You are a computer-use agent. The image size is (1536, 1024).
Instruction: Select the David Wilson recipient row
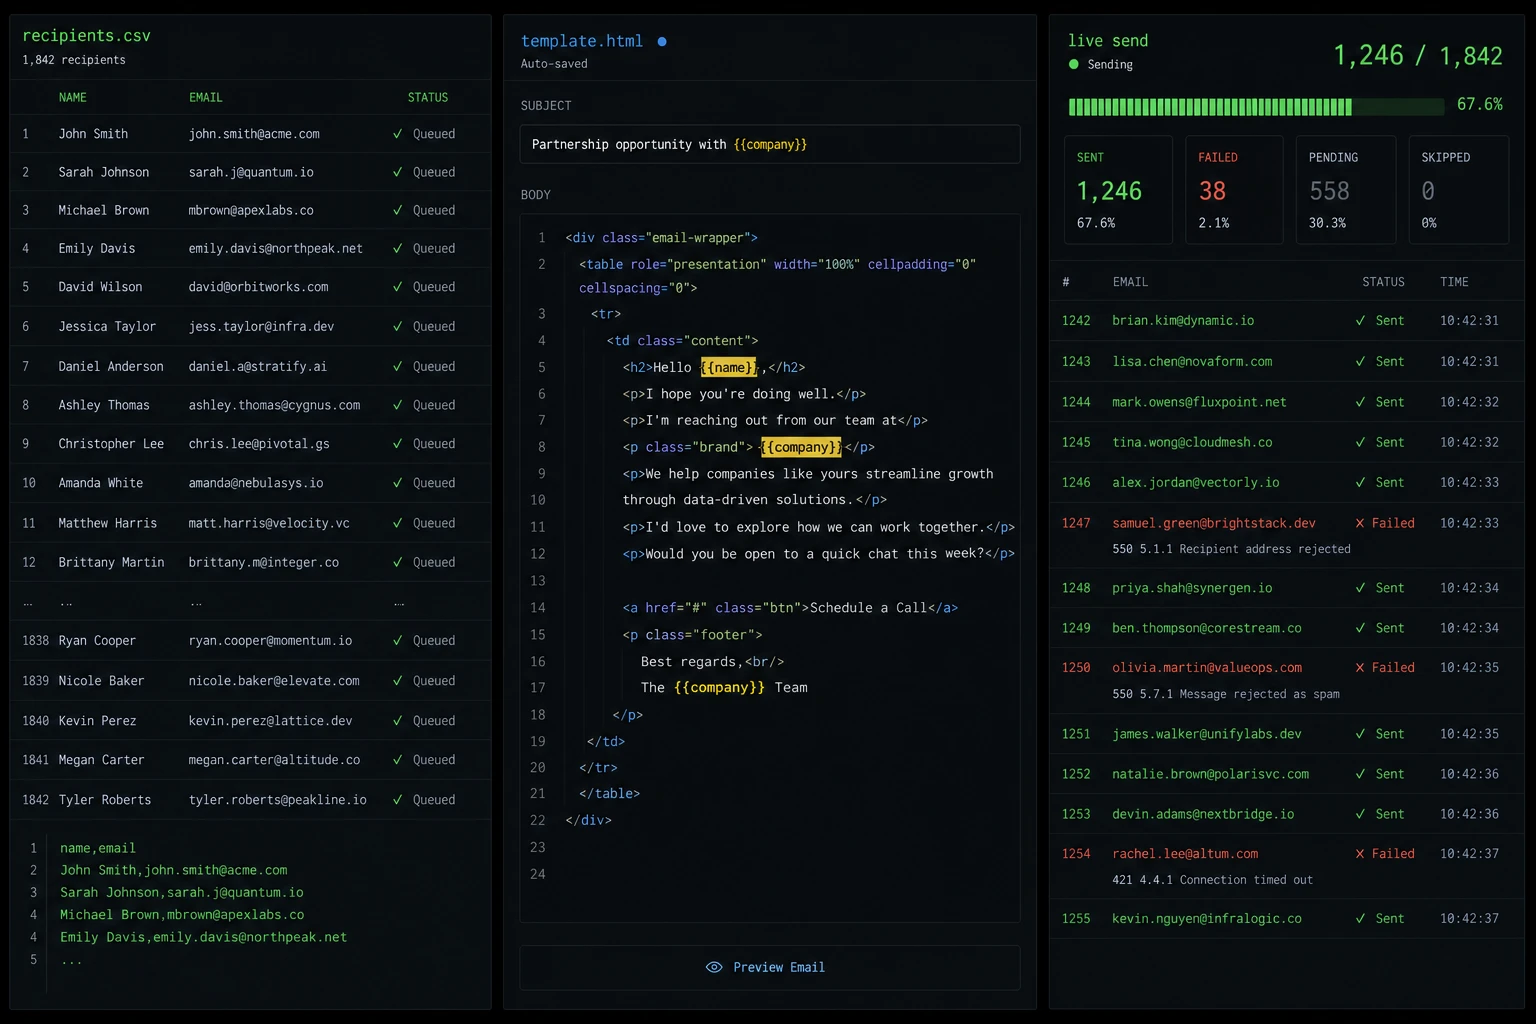[250, 287]
